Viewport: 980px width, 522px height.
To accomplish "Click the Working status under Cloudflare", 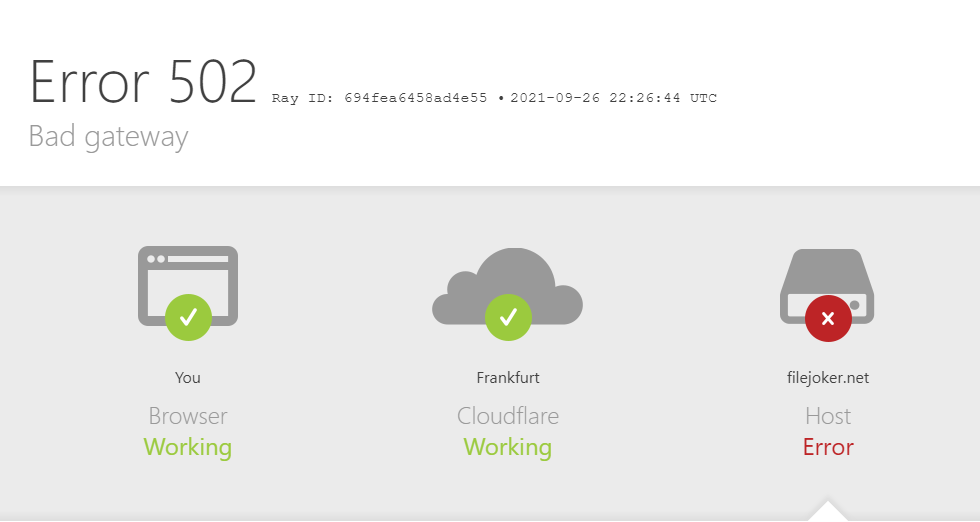I will click(x=508, y=448).
